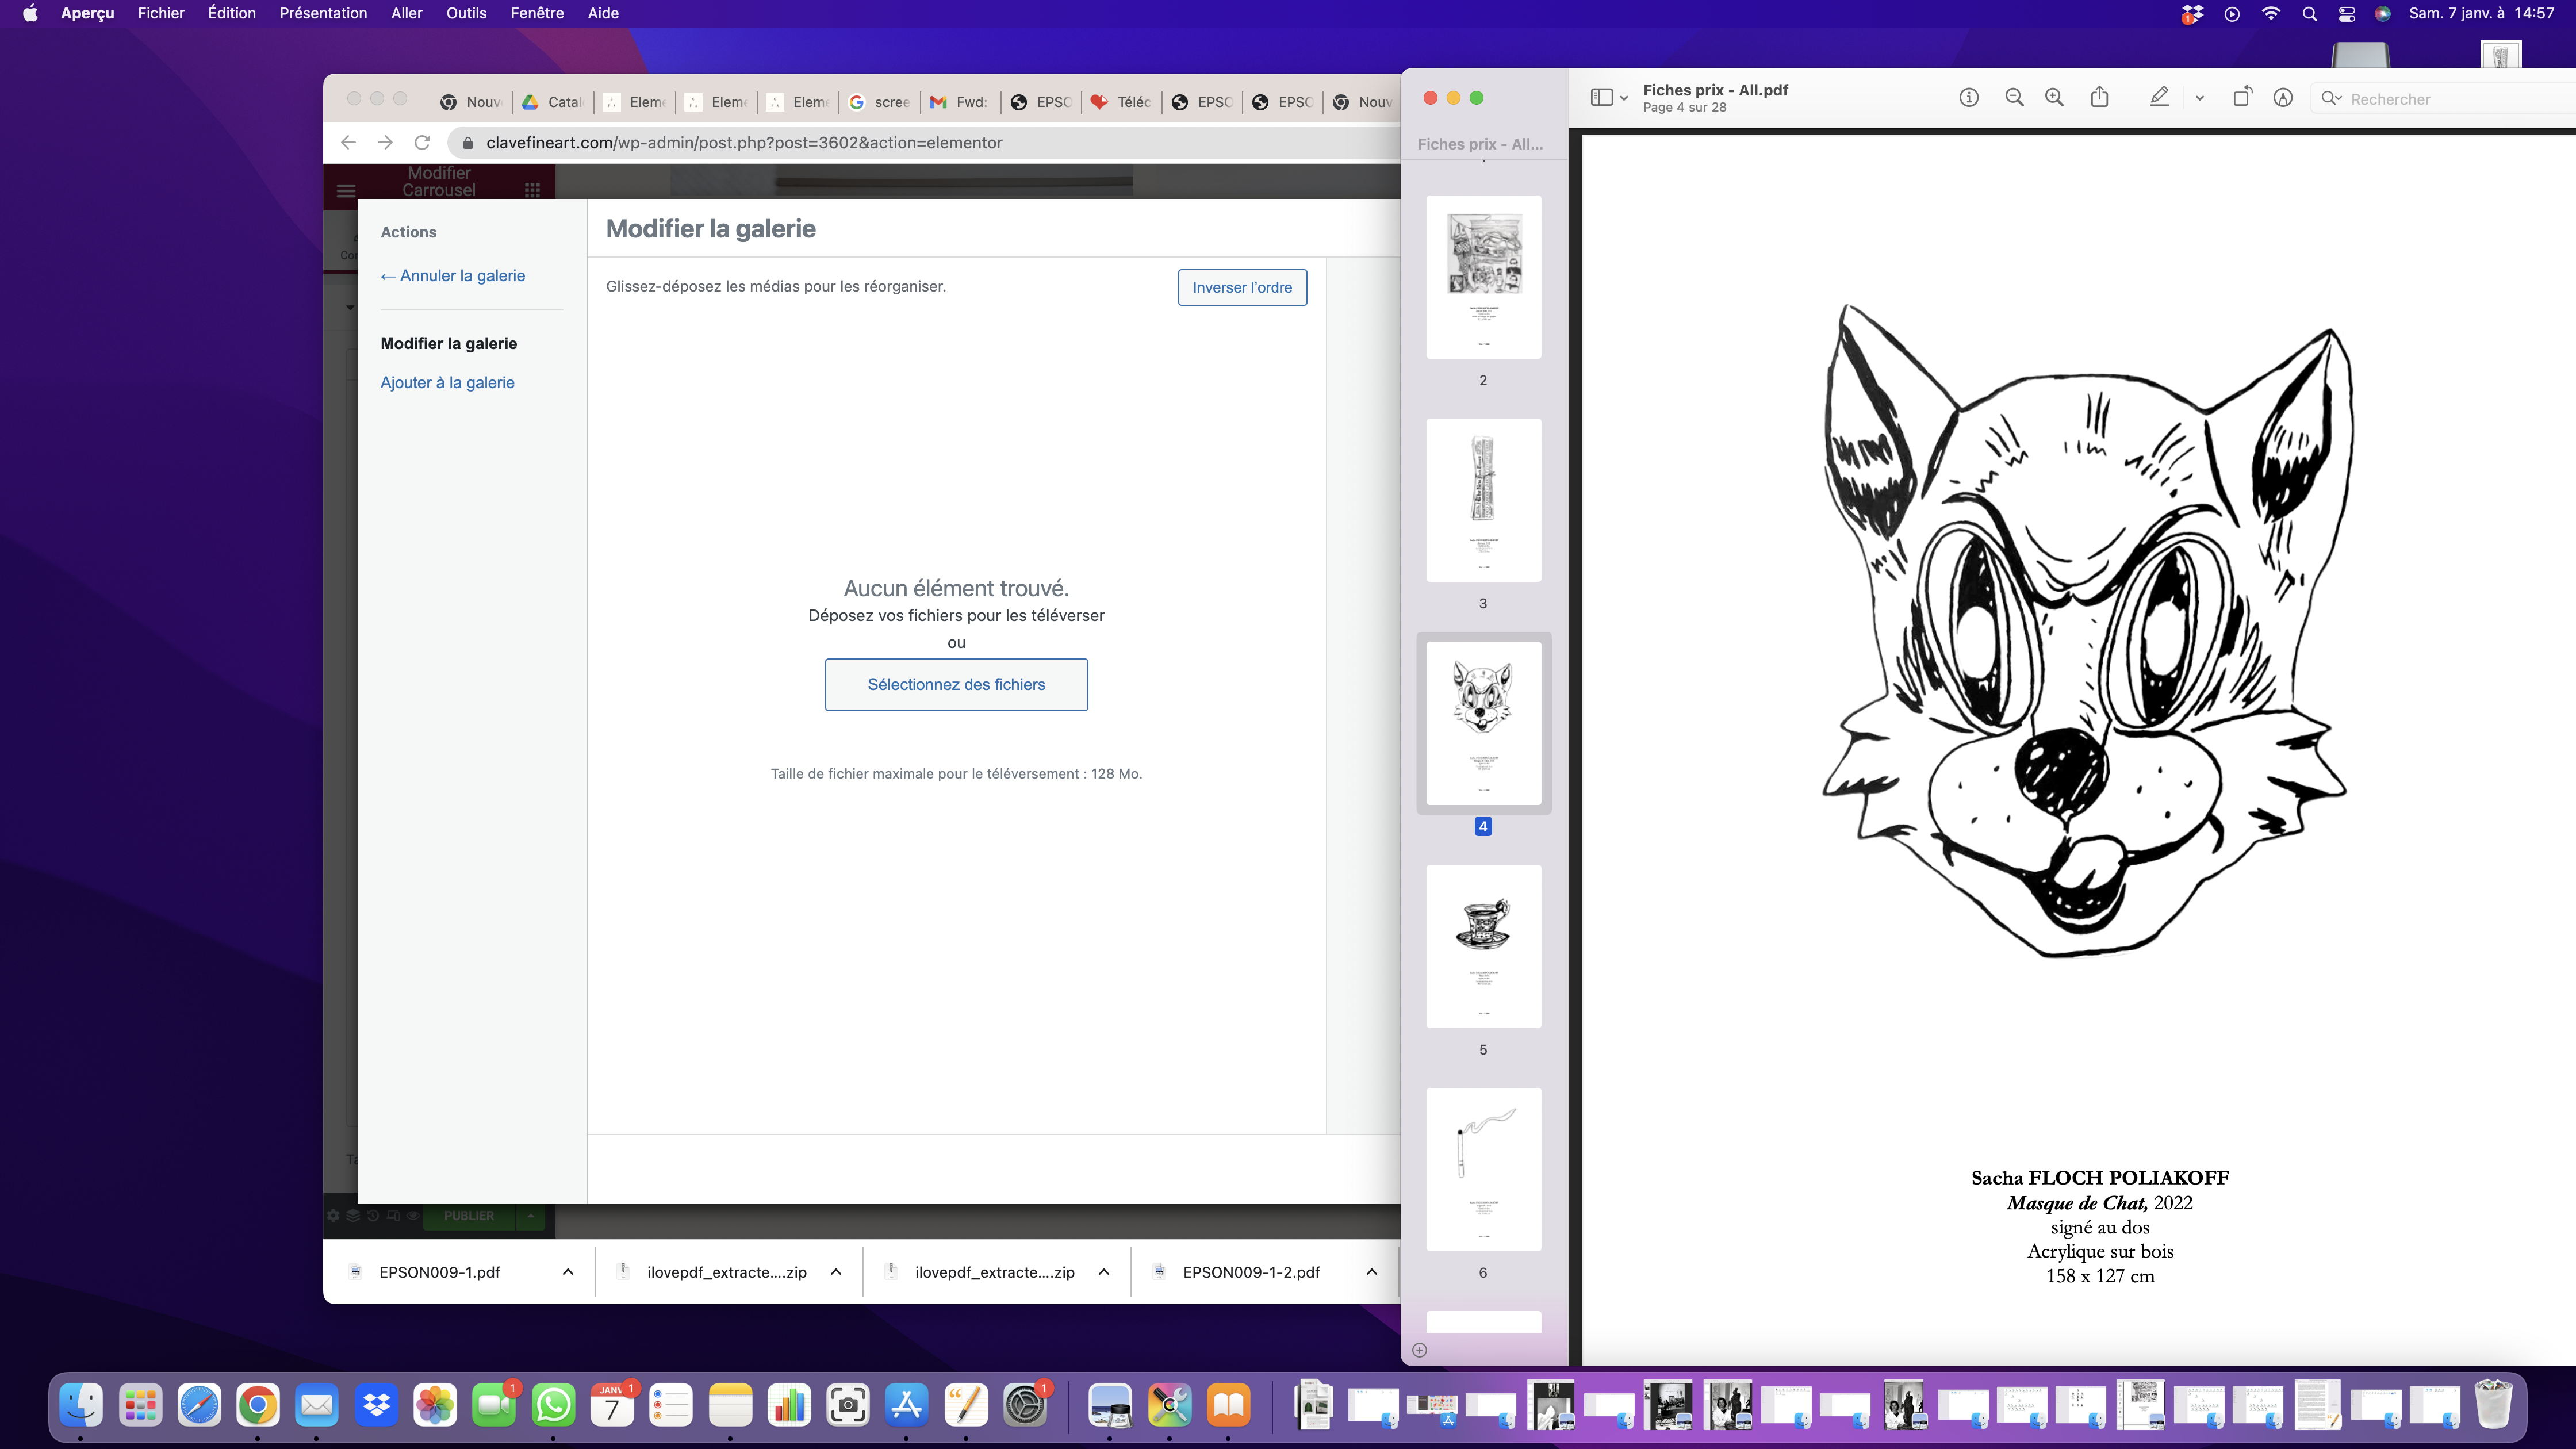Image resolution: width=2576 pixels, height=1449 pixels.
Task: Click Inverser l'ordre button
Action: click(1242, 287)
